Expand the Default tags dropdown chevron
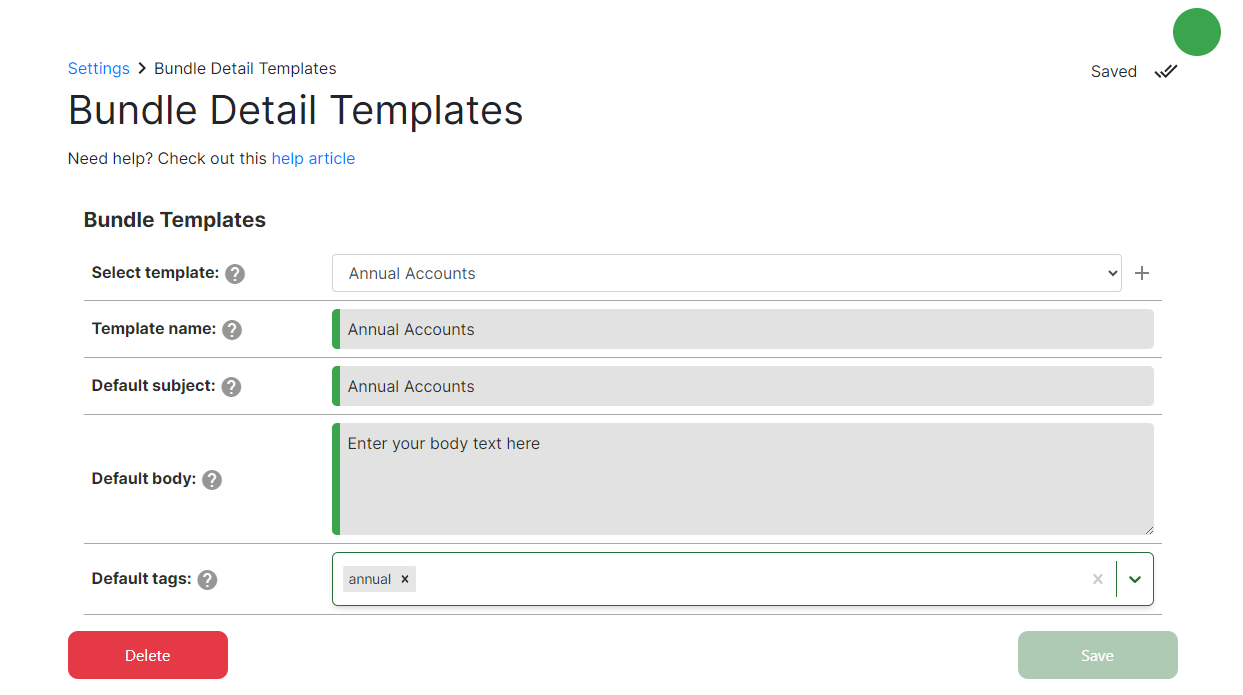Screen dimensions: 1243x695 tap(1135, 579)
